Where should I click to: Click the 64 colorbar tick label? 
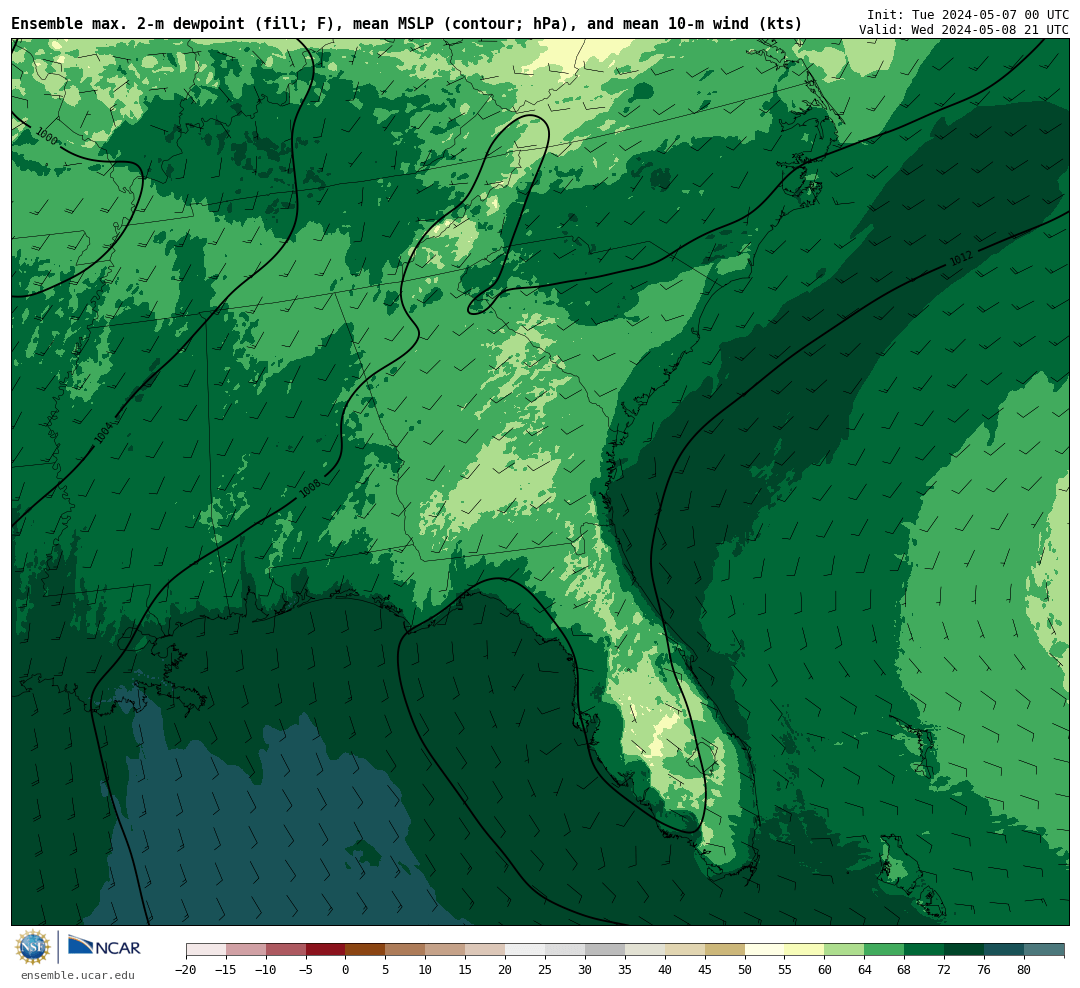point(864,970)
